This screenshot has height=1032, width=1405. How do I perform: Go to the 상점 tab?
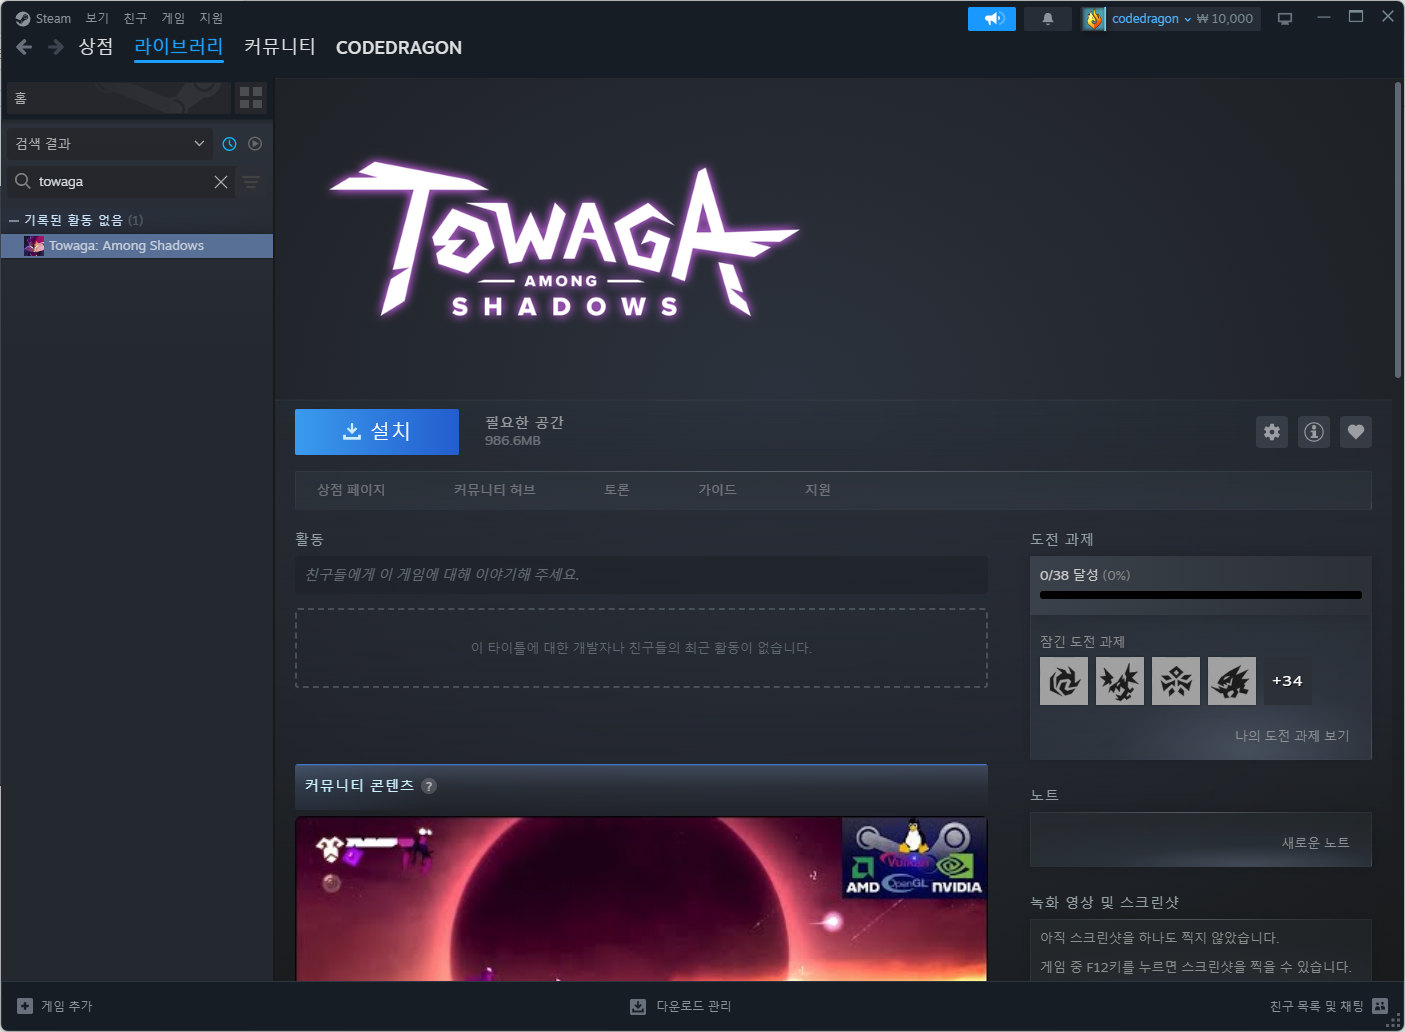tap(96, 47)
